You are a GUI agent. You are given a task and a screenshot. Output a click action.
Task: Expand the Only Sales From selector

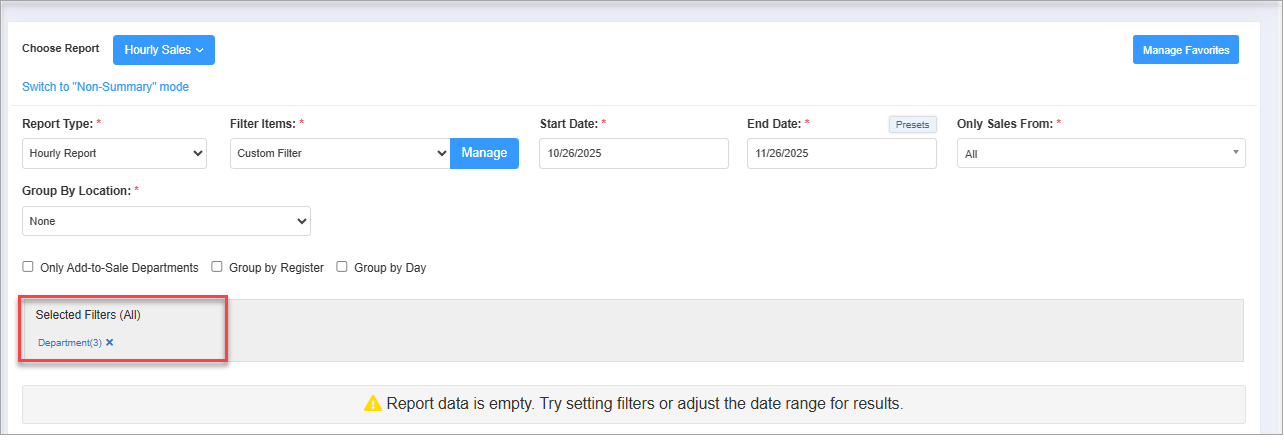(1100, 154)
